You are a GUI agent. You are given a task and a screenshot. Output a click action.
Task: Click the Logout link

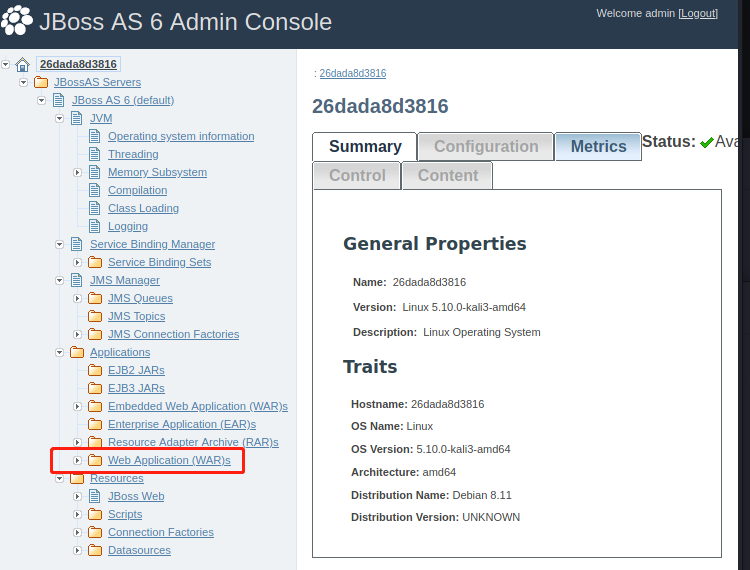[698, 13]
